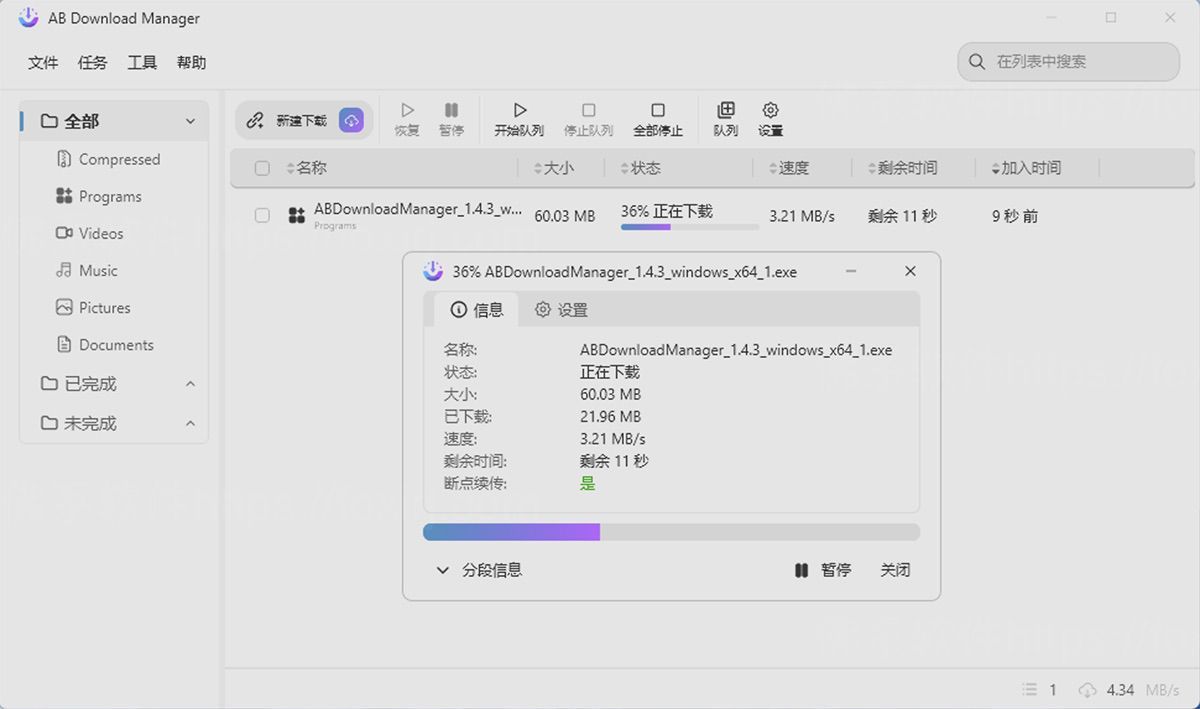The image size is (1200, 709).
Task: Check the select-all checkbox in list header
Action: tap(261, 167)
